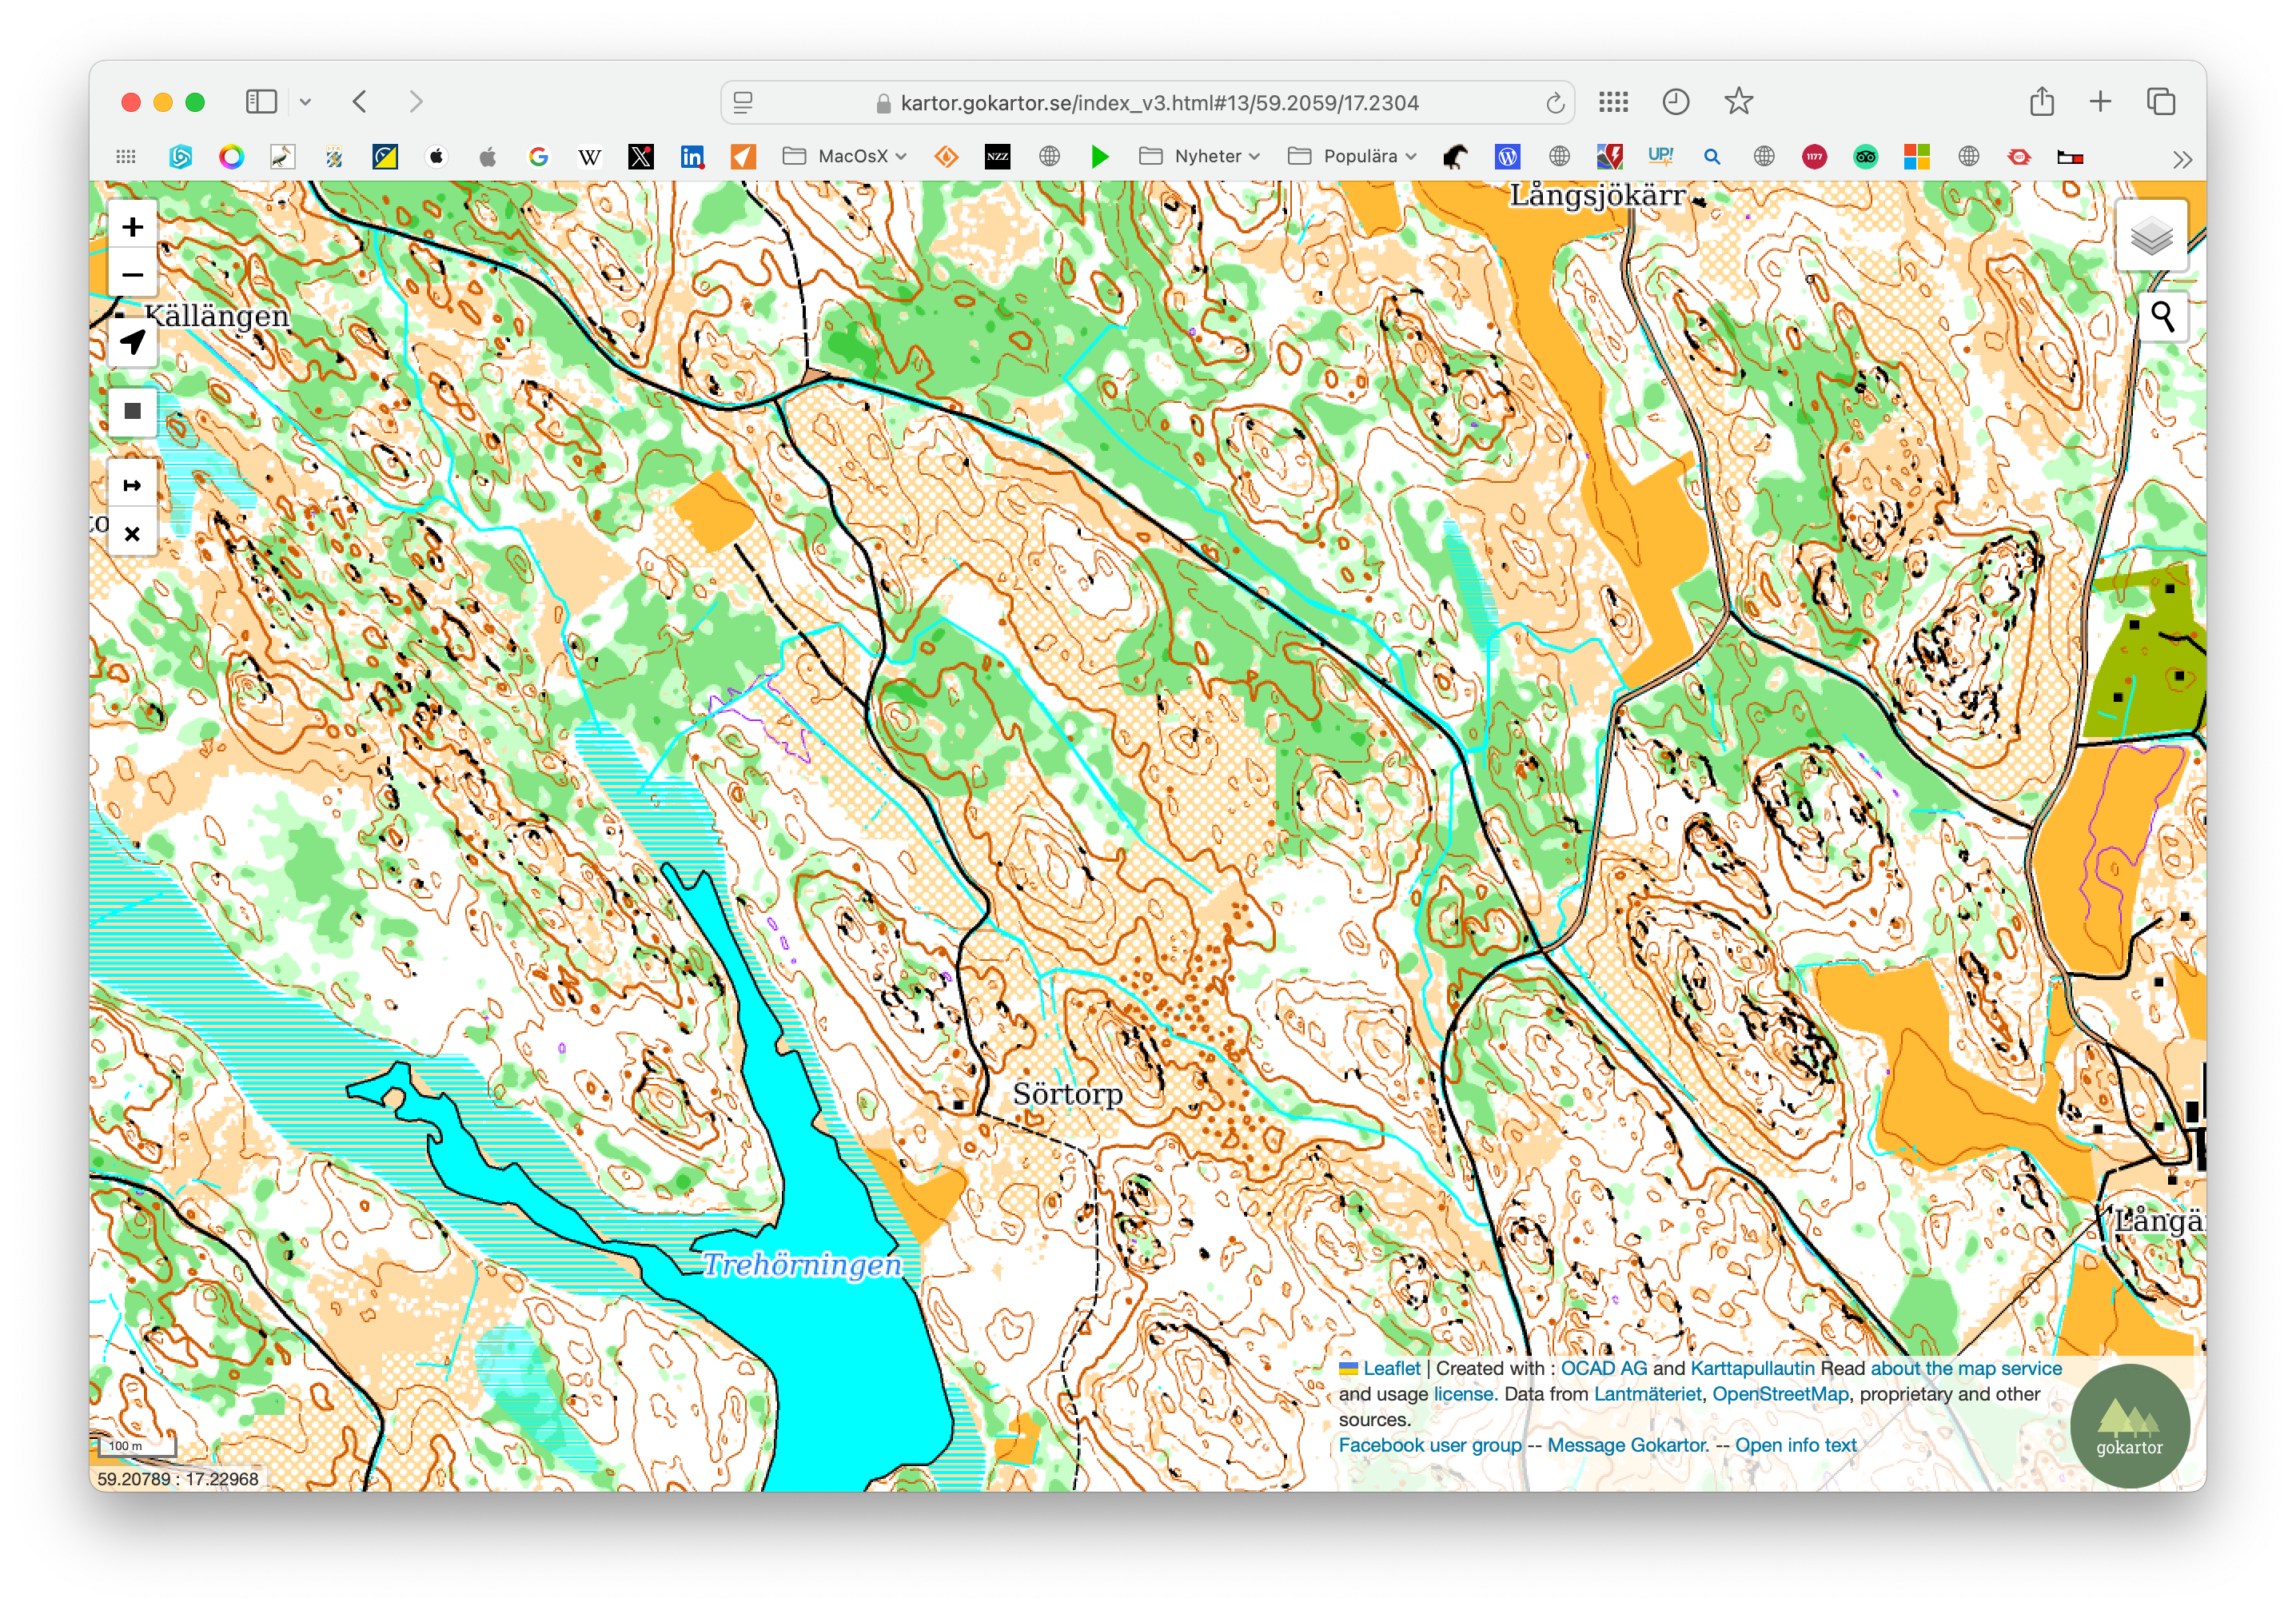Expand the sidebar tab group dropdown
Viewport: 2296px width, 1610px height.
pos(306,102)
